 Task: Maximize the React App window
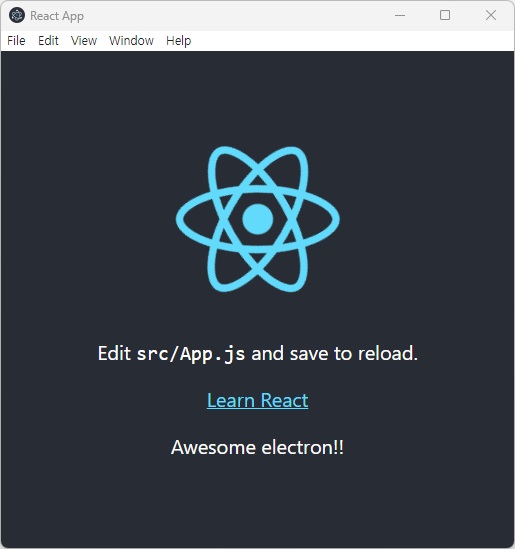445,15
